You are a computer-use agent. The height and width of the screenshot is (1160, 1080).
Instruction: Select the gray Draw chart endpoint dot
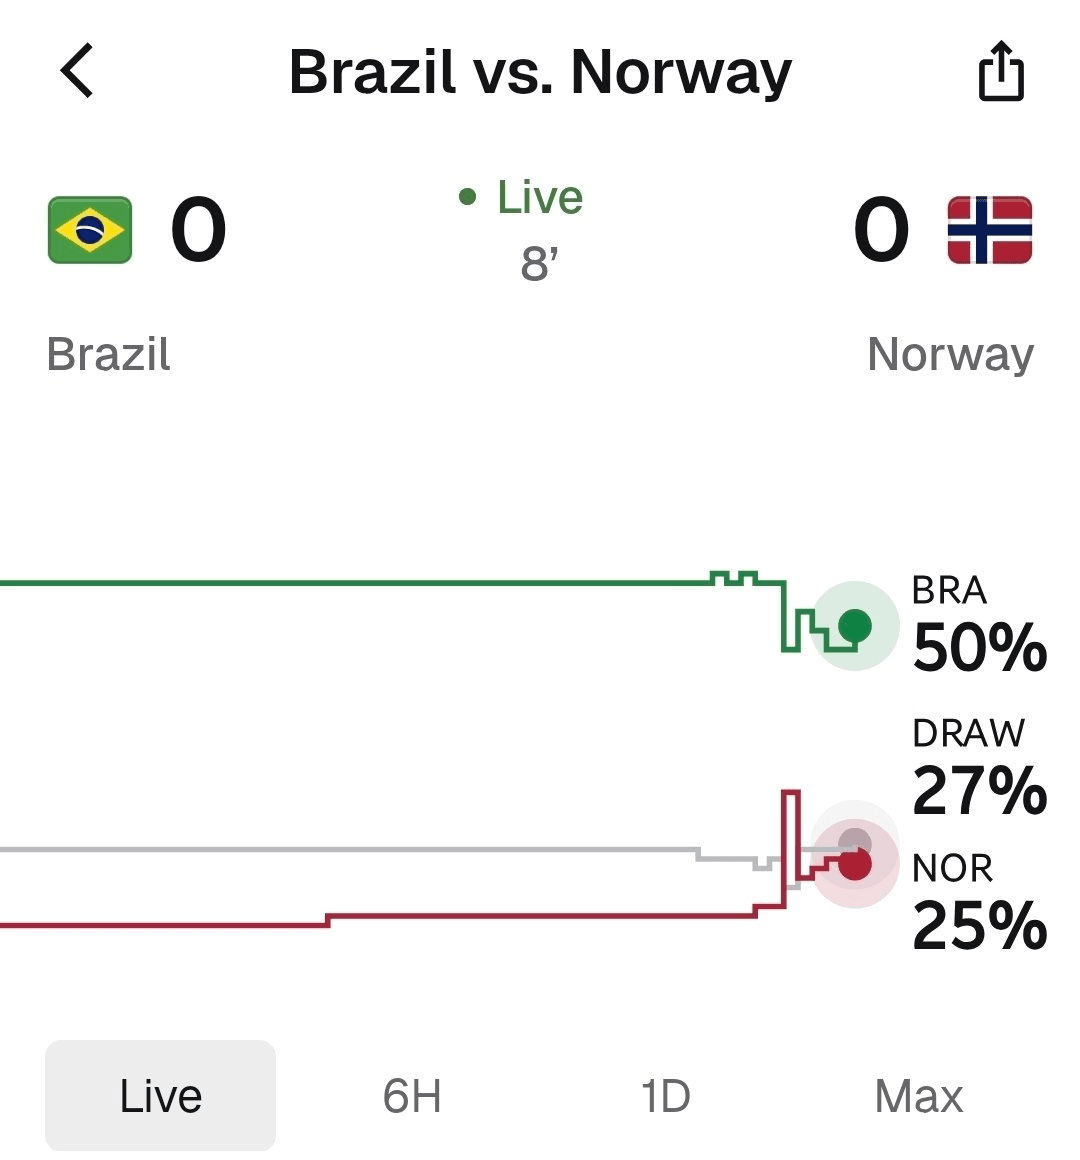855,840
